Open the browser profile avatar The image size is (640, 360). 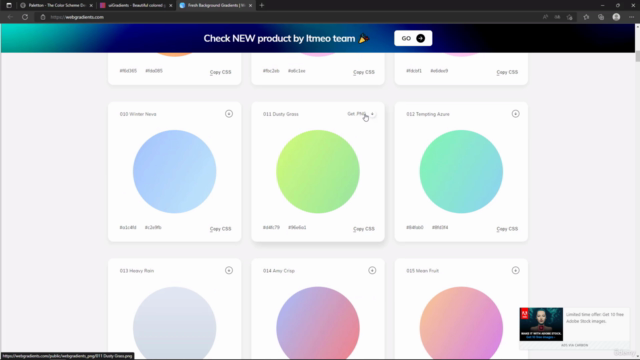[x=616, y=17]
